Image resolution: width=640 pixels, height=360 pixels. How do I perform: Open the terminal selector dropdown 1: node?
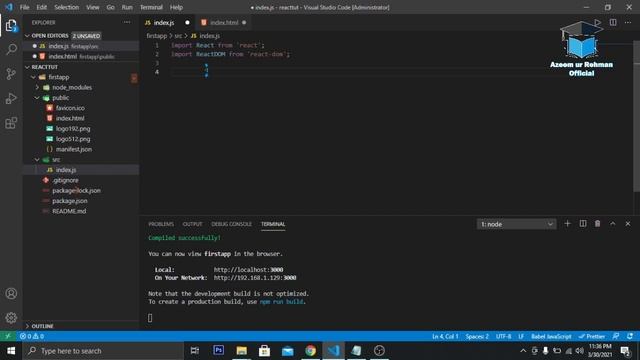tap(516, 224)
